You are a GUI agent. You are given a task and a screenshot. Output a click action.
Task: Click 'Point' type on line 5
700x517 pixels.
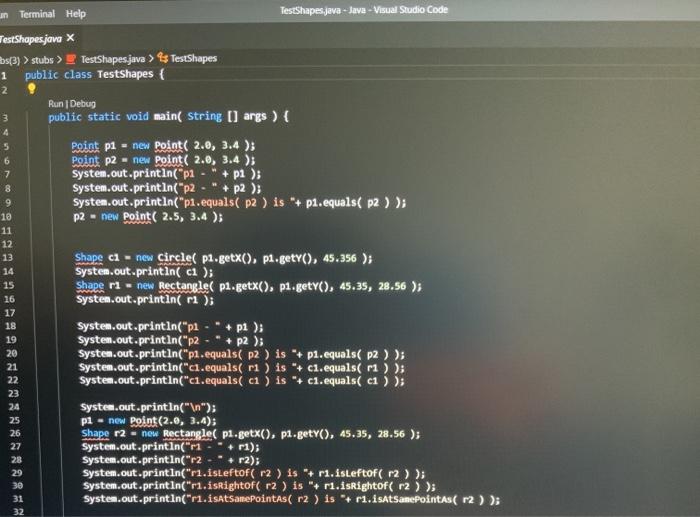pyautogui.click(x=85, y=146)
